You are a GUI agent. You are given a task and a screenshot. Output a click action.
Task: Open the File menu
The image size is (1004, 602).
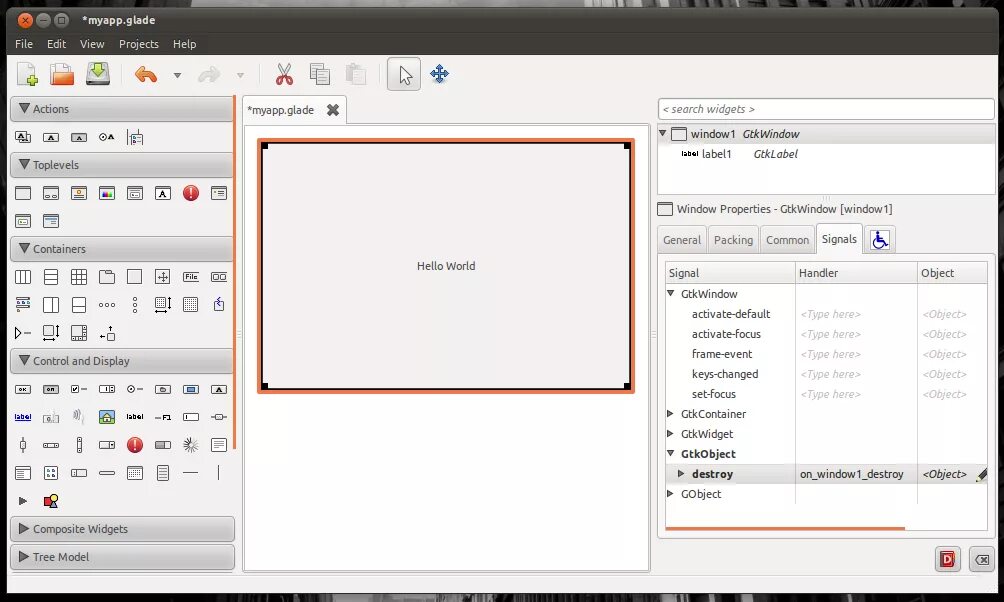pos(24,44)
